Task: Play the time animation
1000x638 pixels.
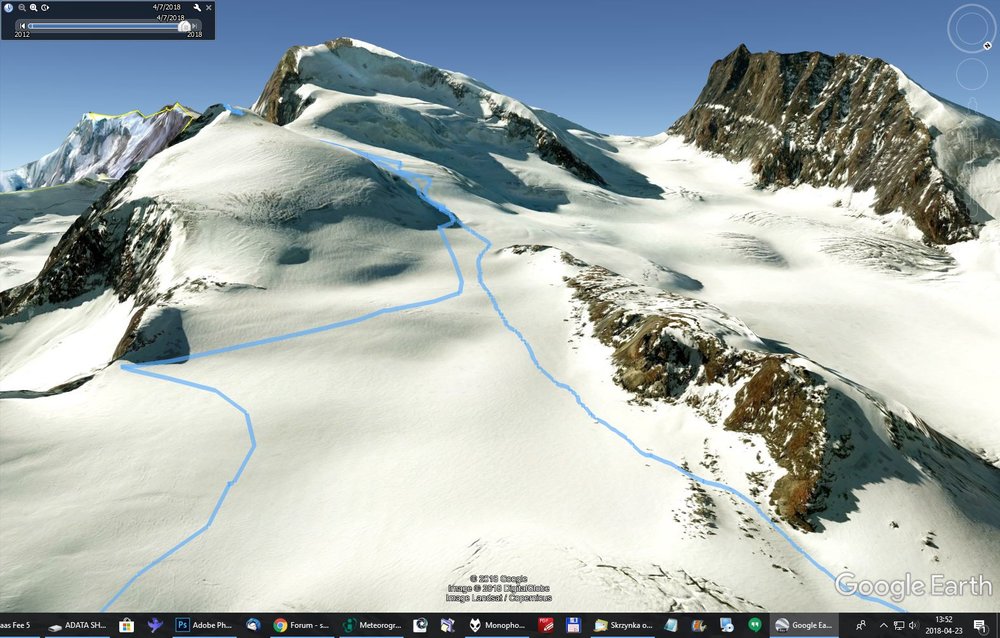Action: click(45, 8)
